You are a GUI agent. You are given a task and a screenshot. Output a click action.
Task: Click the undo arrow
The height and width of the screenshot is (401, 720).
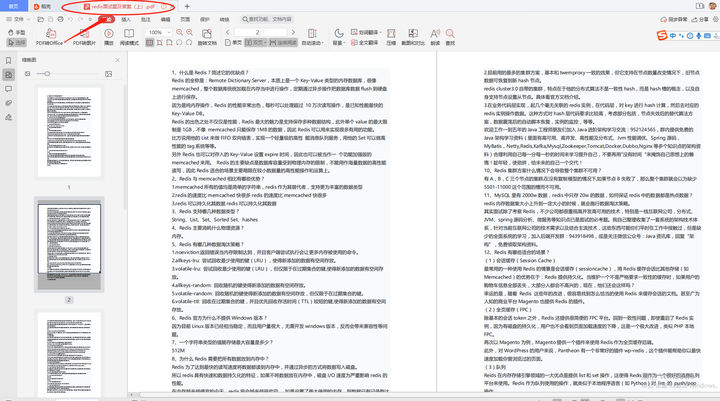click(70, 19)
